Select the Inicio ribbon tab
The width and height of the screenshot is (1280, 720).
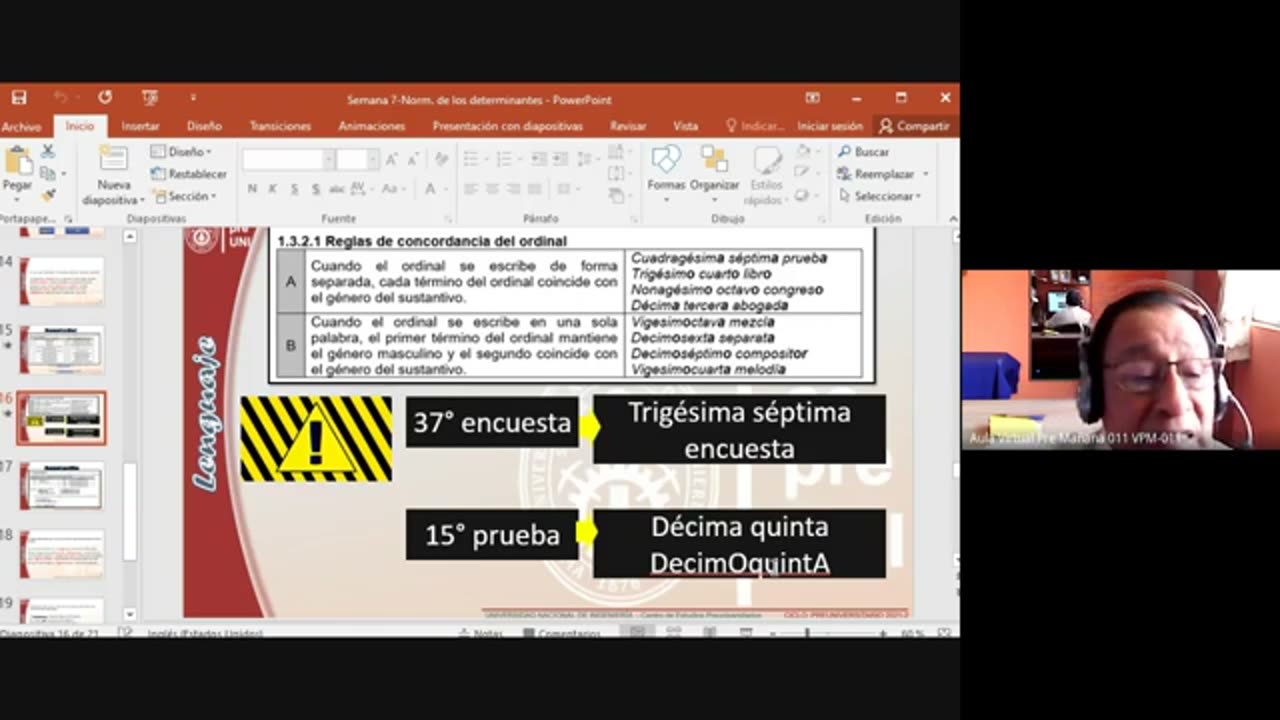point(80,126)
